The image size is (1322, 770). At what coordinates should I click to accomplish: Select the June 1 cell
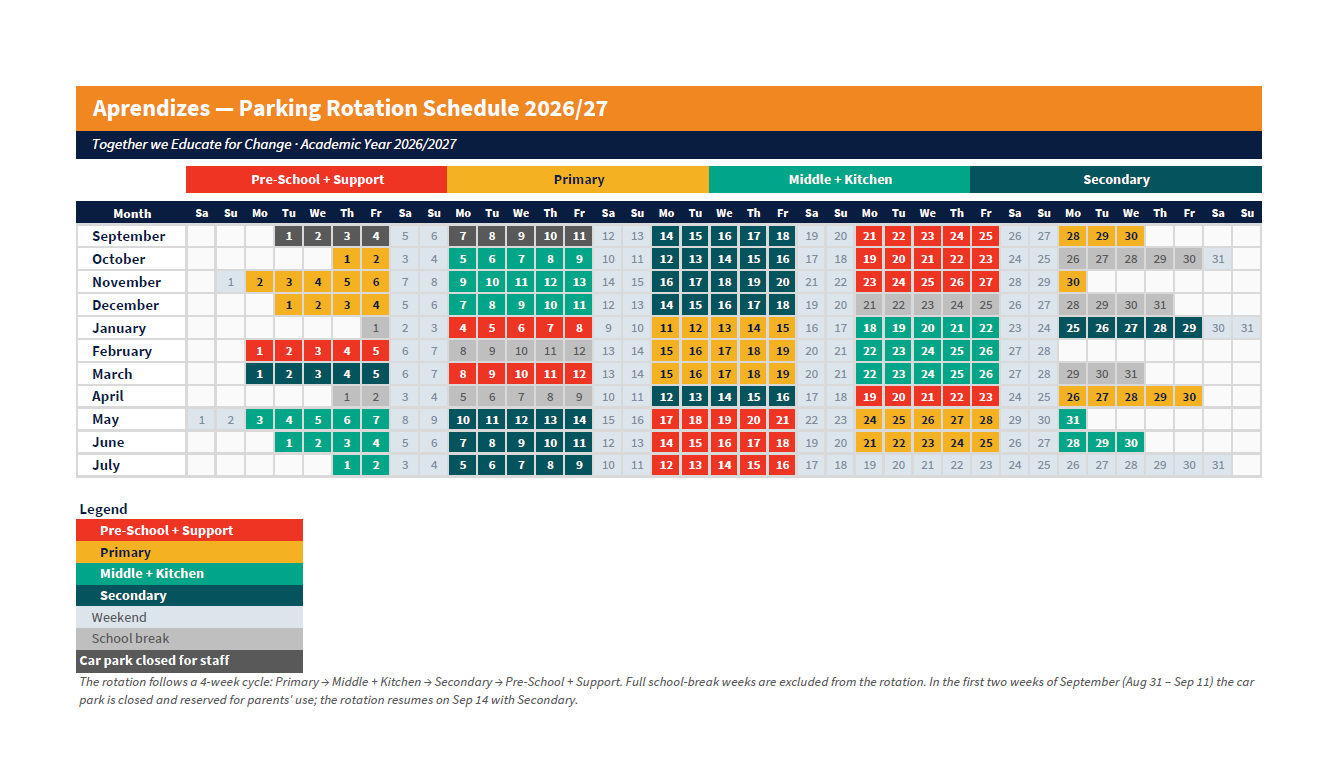pyautogui.click(x=289, y=442)
